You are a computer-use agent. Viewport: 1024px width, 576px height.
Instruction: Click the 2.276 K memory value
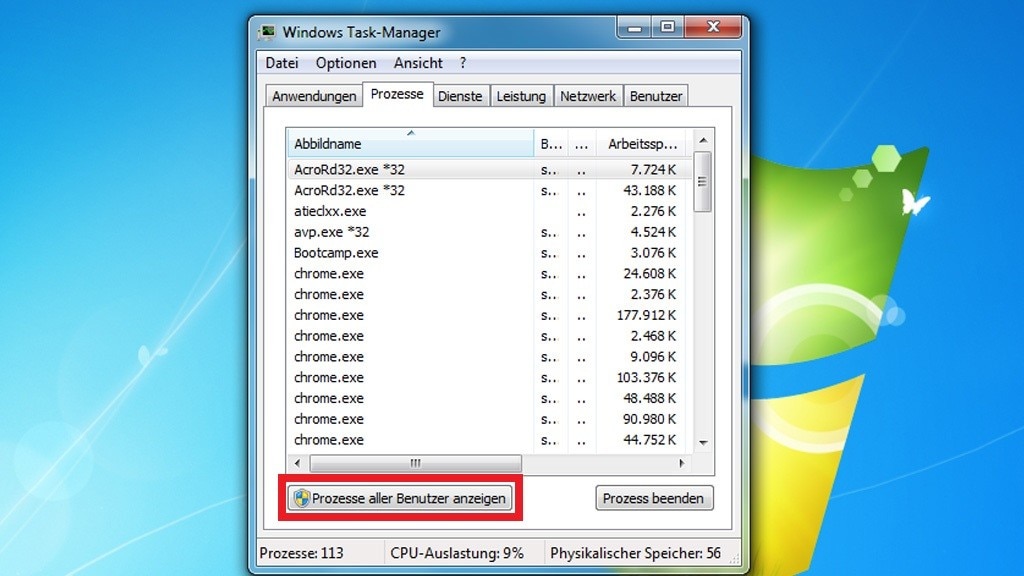653,211
